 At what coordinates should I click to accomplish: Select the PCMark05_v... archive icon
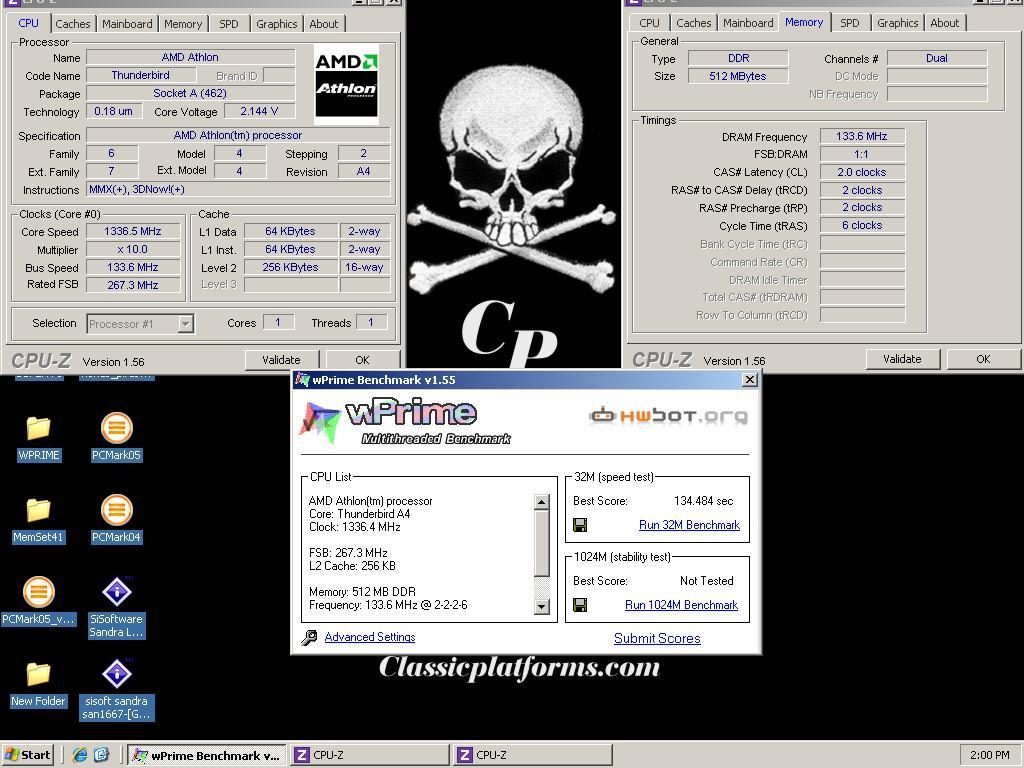coord(39,602)
